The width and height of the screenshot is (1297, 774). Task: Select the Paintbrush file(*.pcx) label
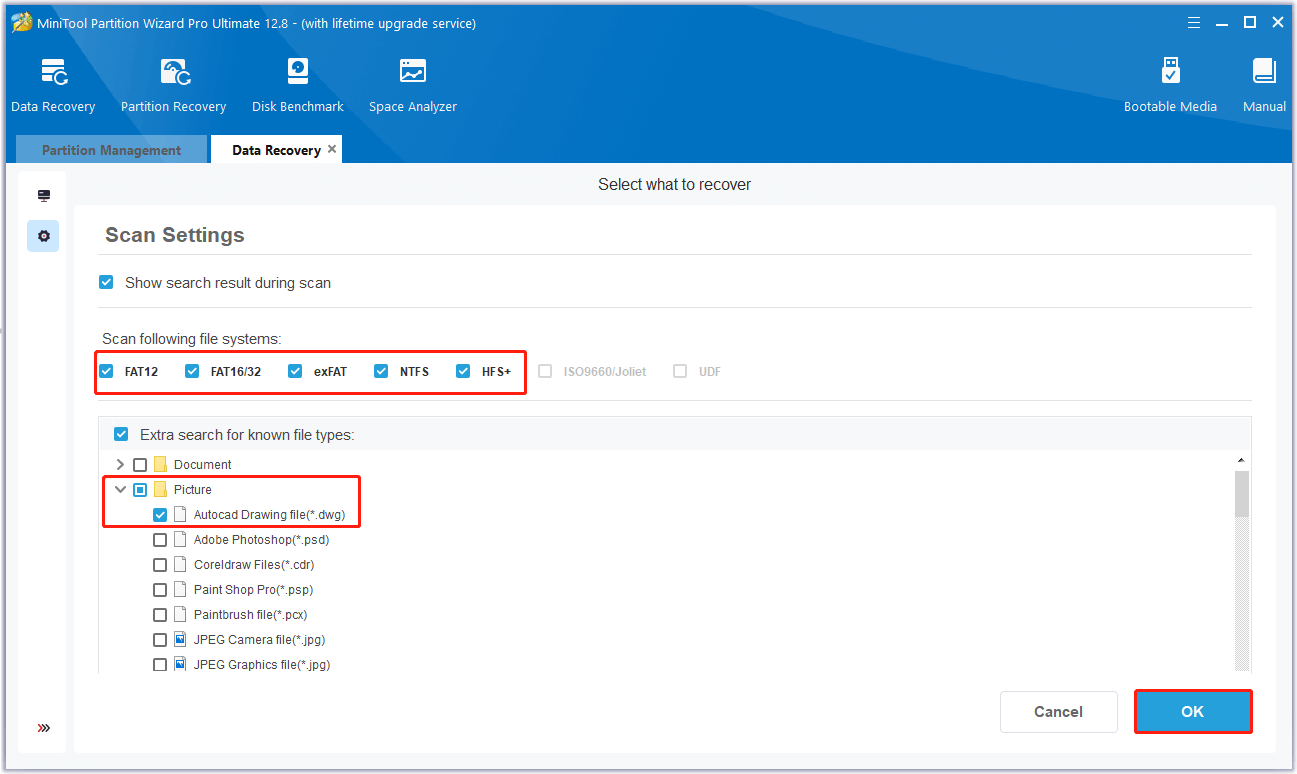[250, 615]
